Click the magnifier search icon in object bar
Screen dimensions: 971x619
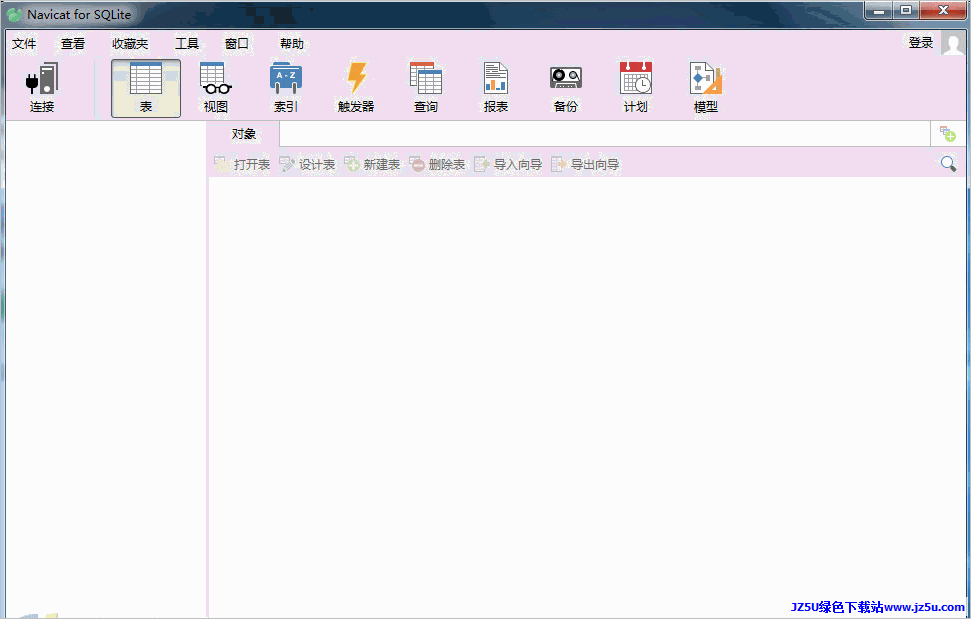tap(948, 163)
